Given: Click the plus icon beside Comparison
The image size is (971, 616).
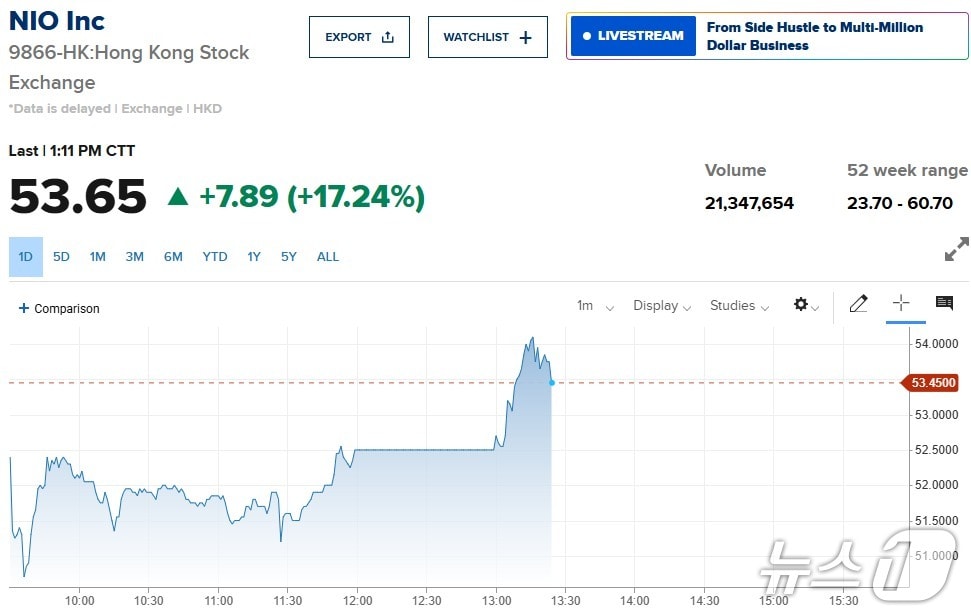Looking at the screenshot, I should [24, 308].
